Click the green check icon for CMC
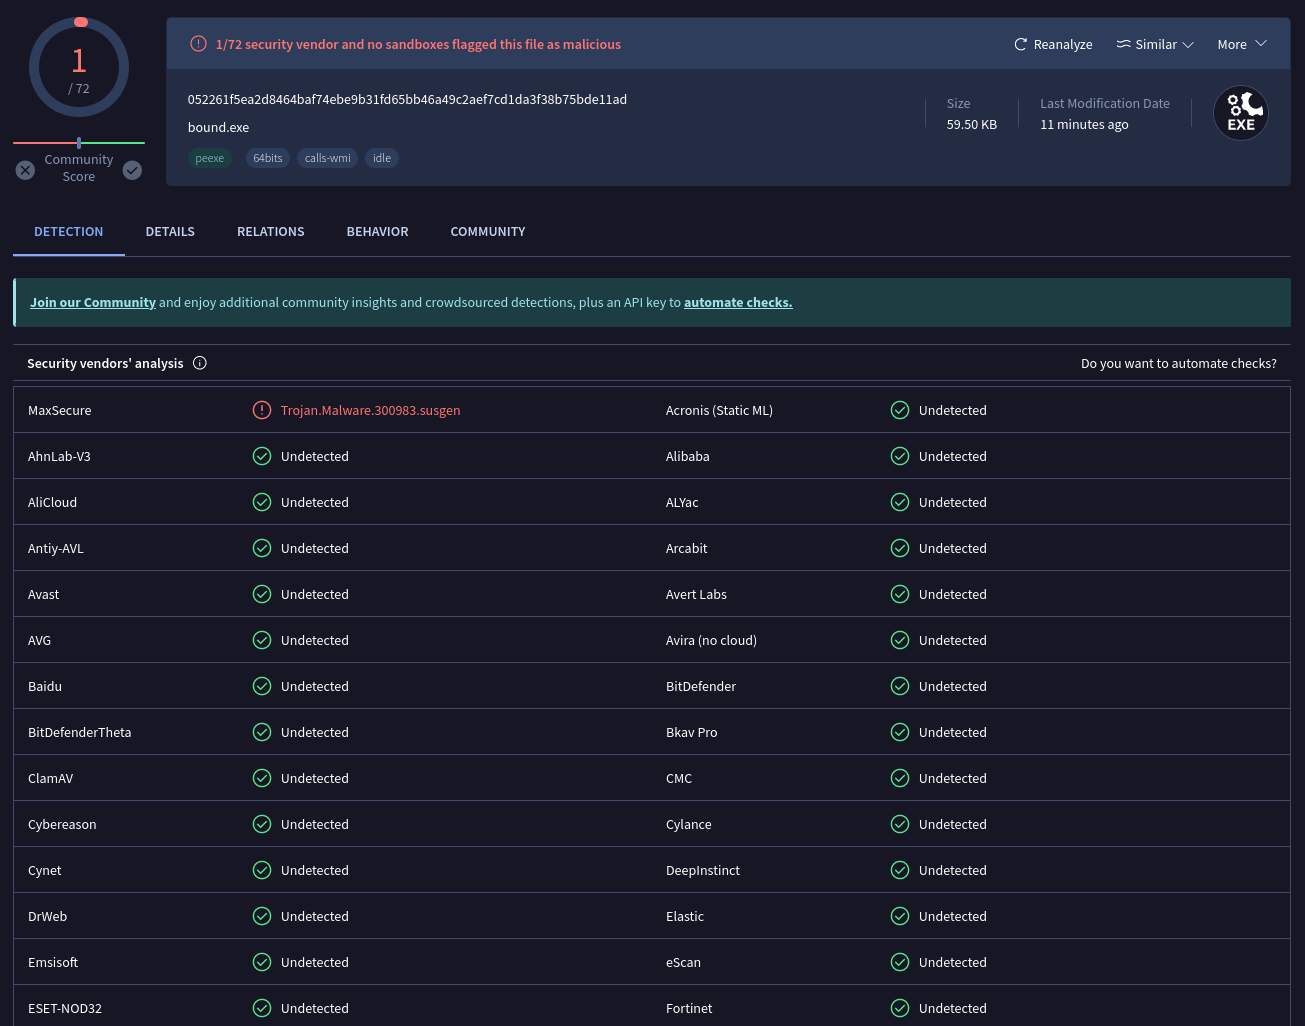 click(x=900, y=778)
